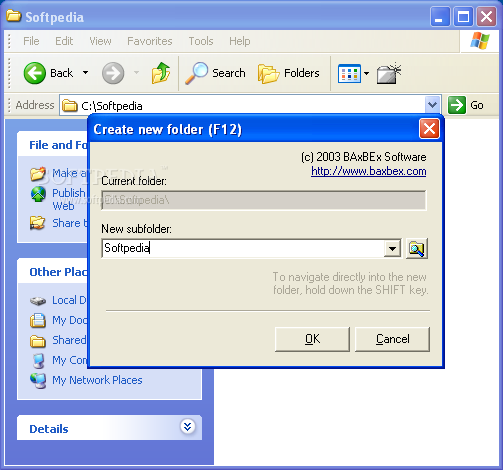This screenshot has width=503, height=470.
Task: Open the New subfolder dropdown list
Action: (x=392, y=248)
